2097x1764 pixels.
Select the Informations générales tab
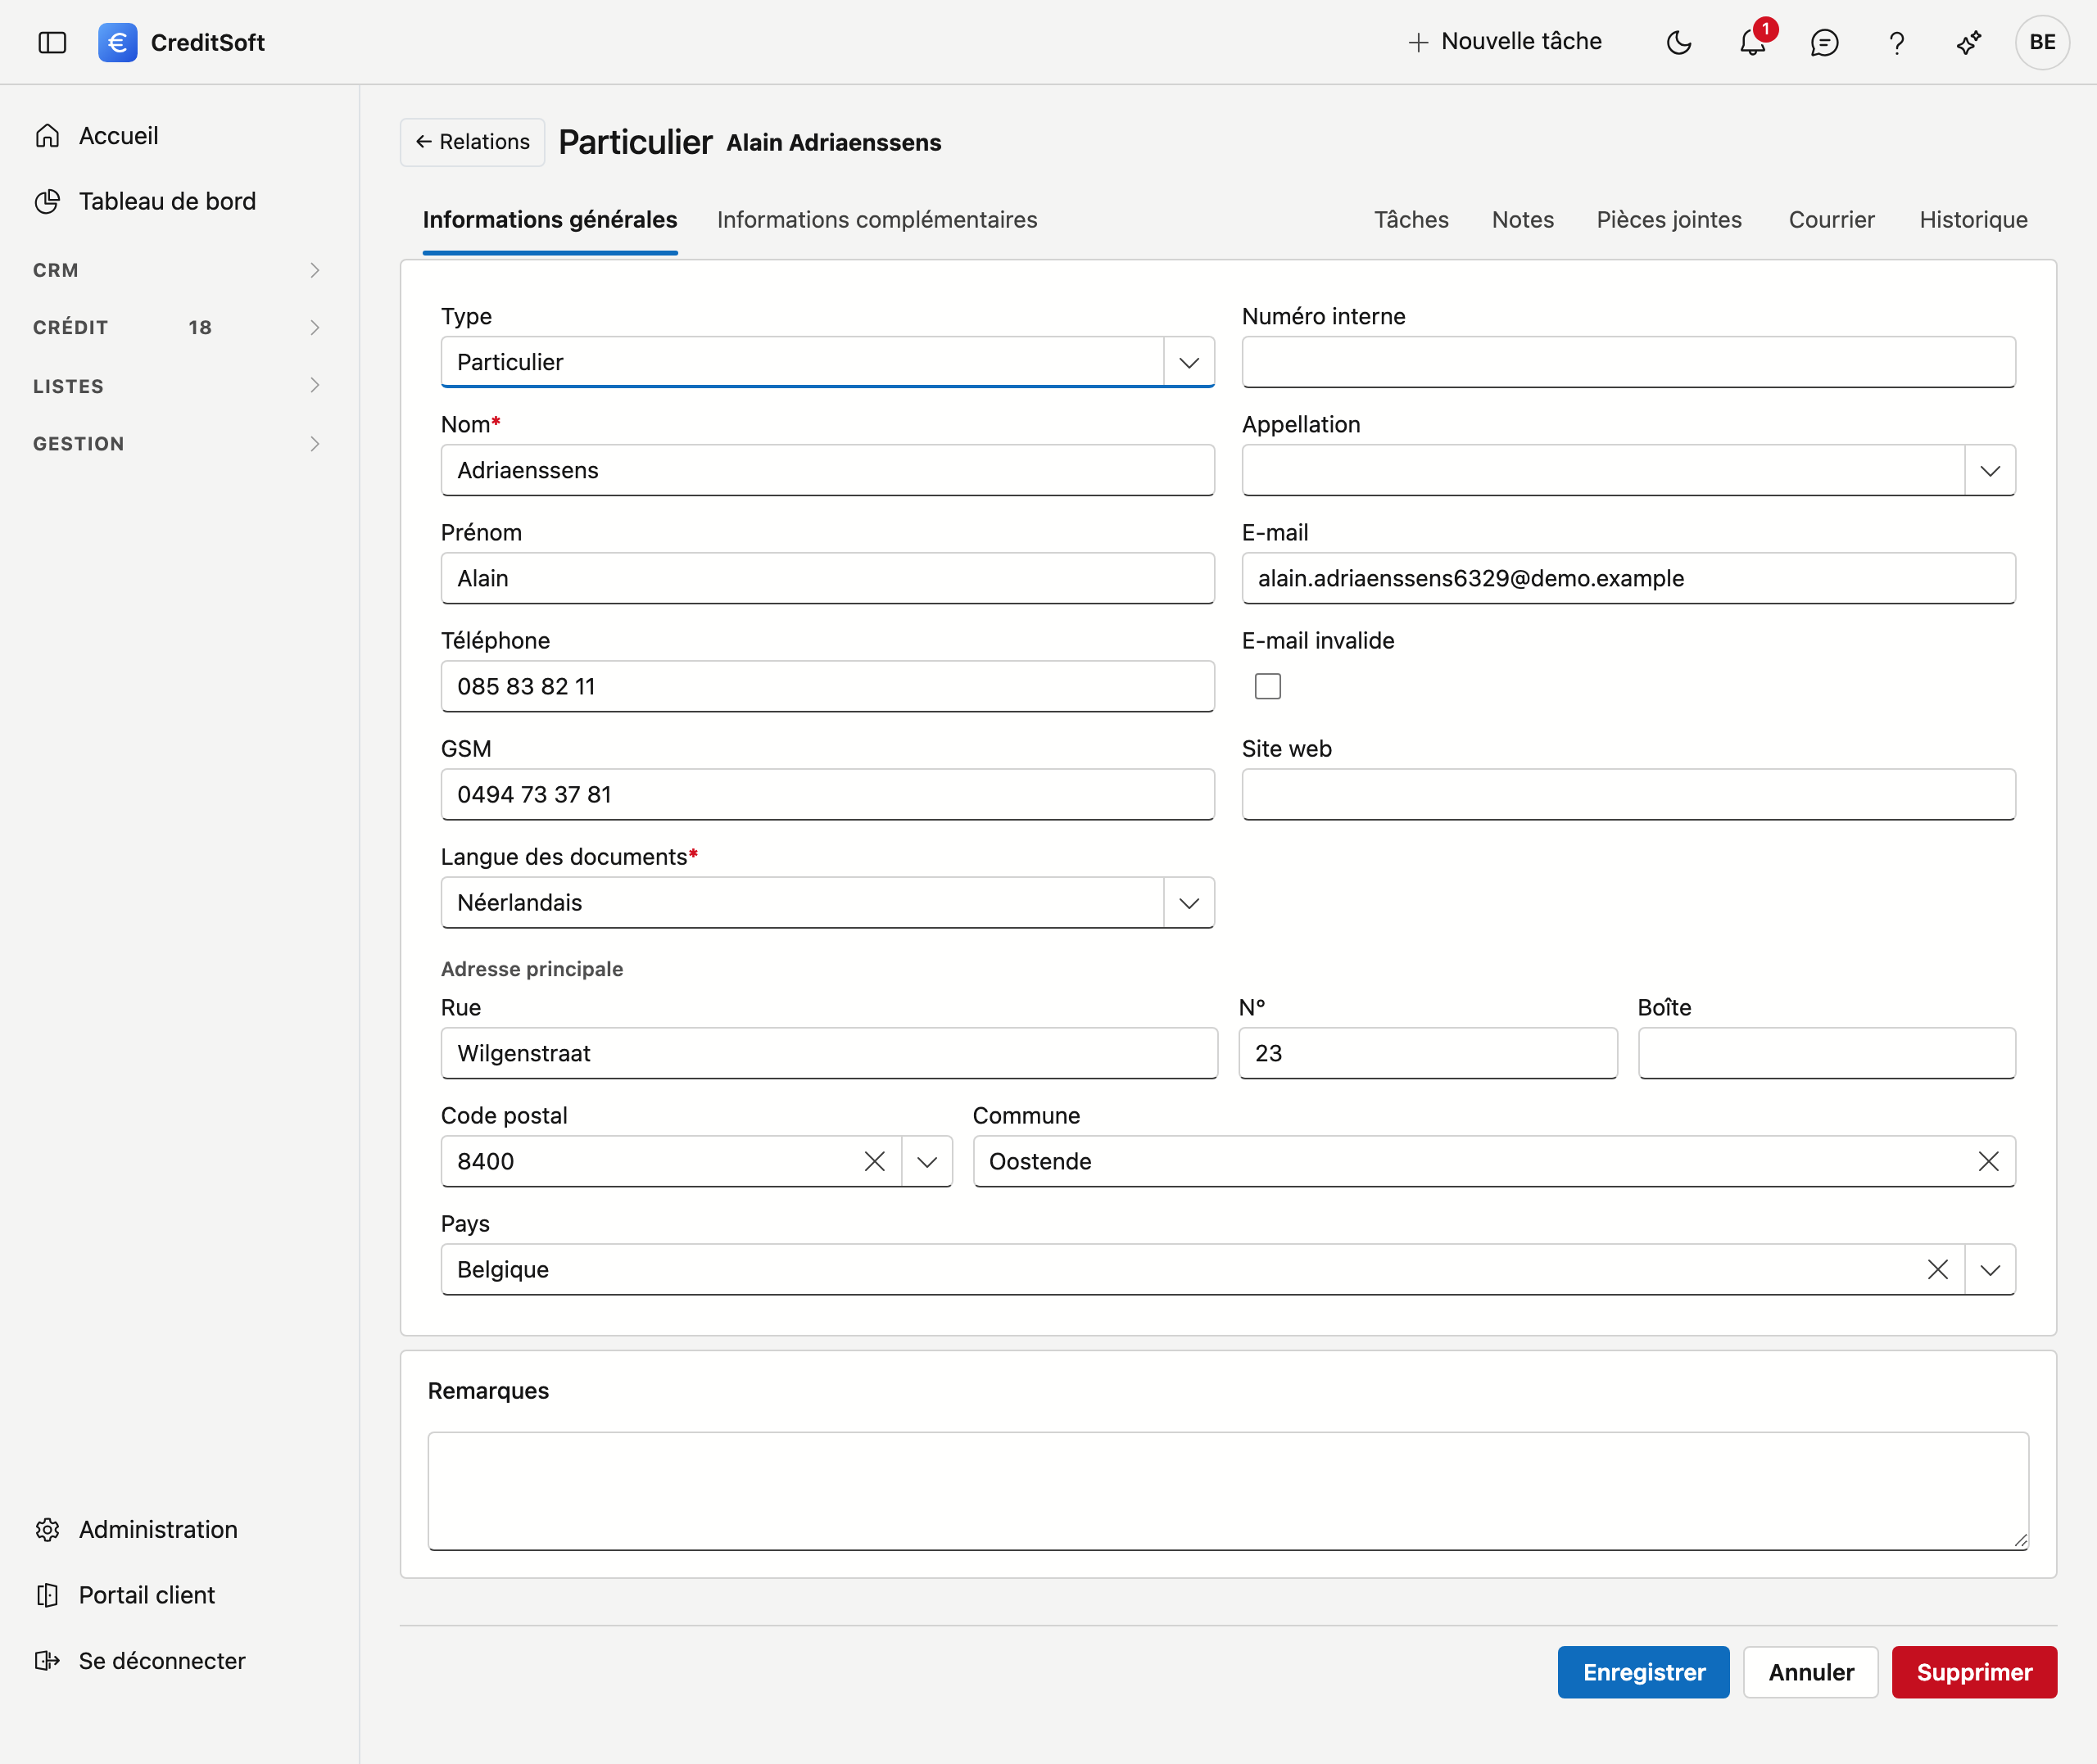click(x=550, y=220)
